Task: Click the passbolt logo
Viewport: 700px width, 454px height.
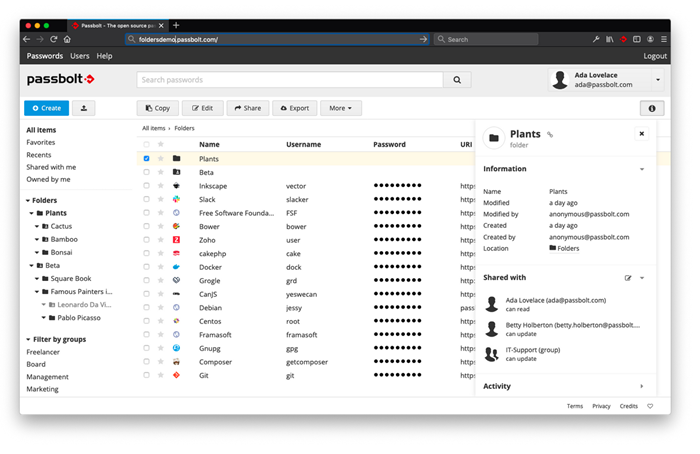Action: [60, 79]
